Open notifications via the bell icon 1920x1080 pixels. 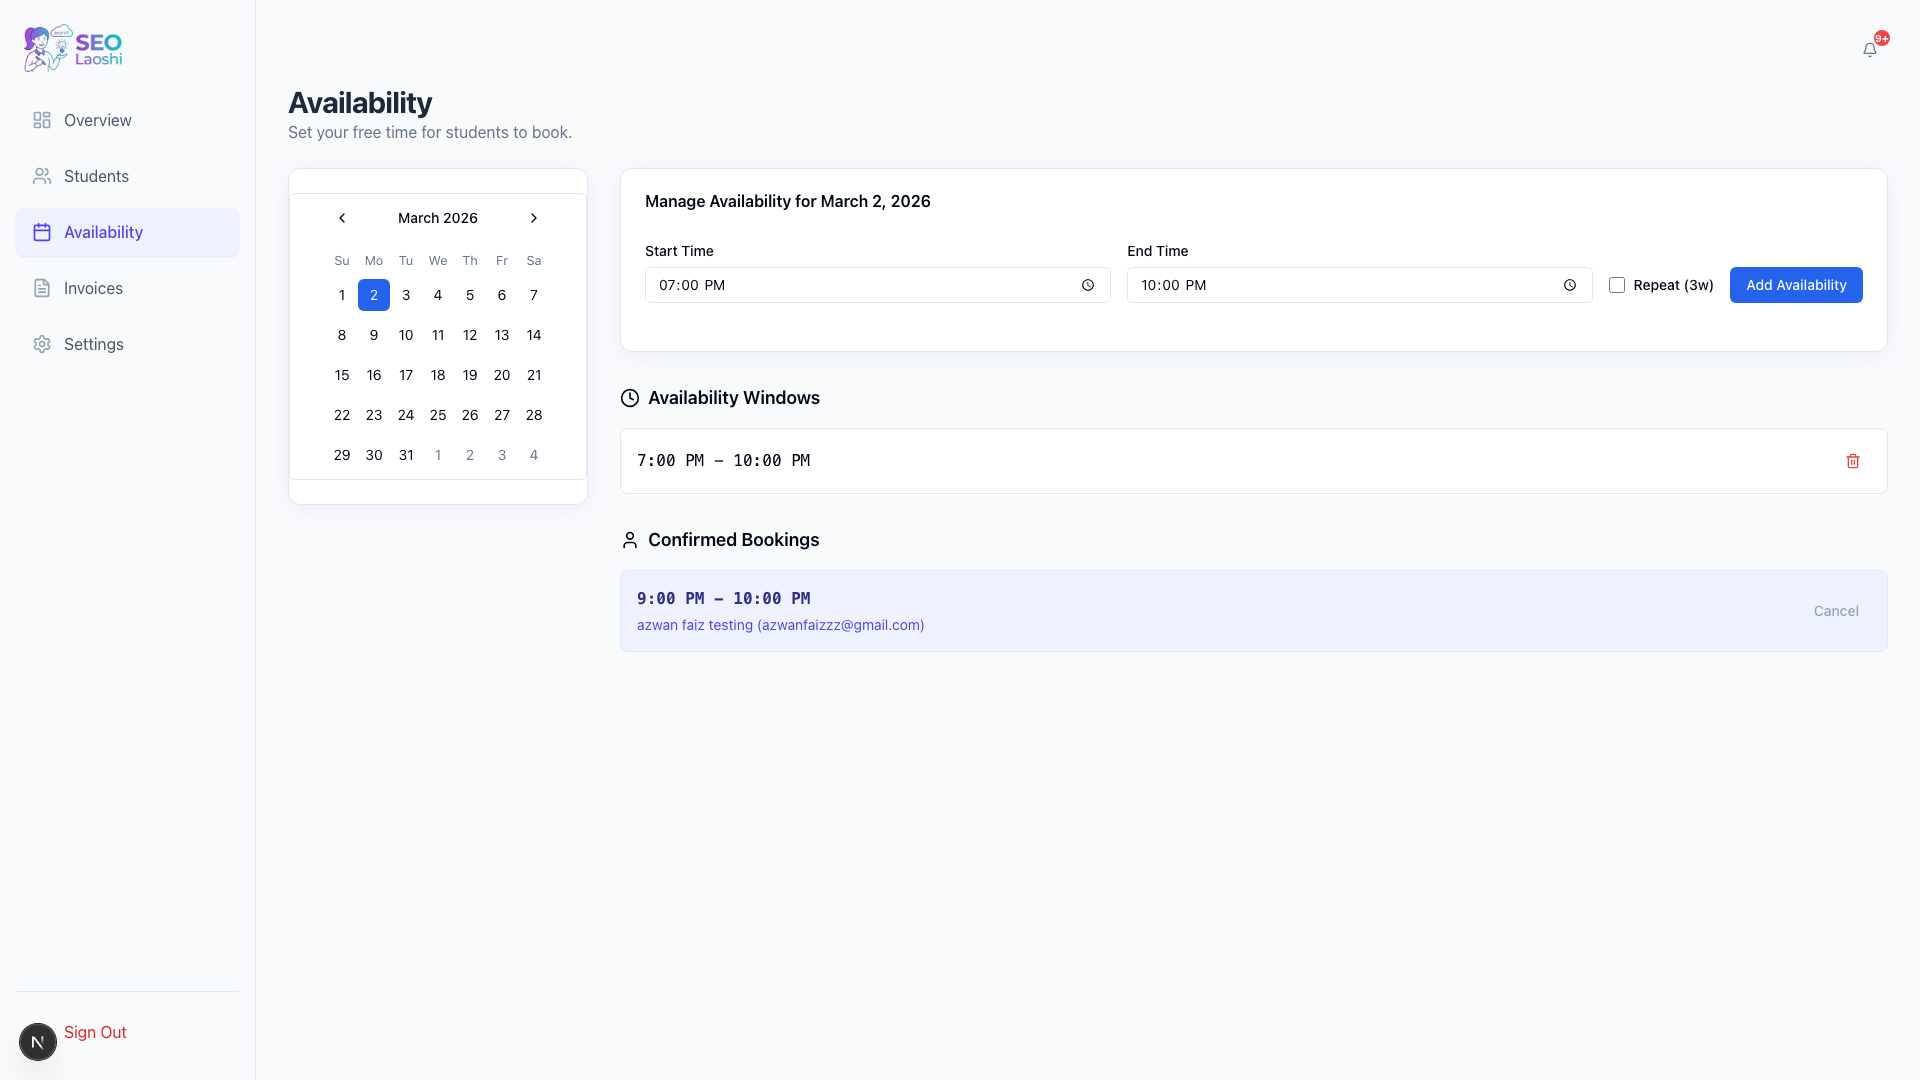tap(1869, 48)
